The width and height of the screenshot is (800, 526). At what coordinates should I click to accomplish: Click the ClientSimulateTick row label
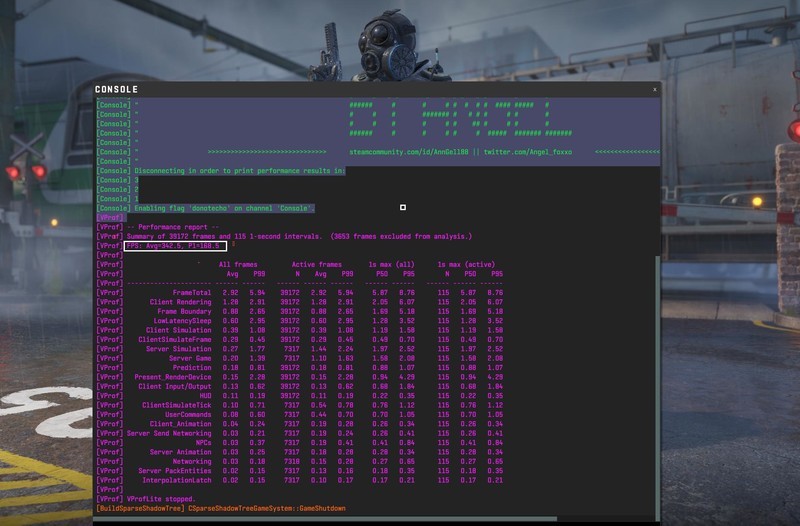click(x=177, y=405)
